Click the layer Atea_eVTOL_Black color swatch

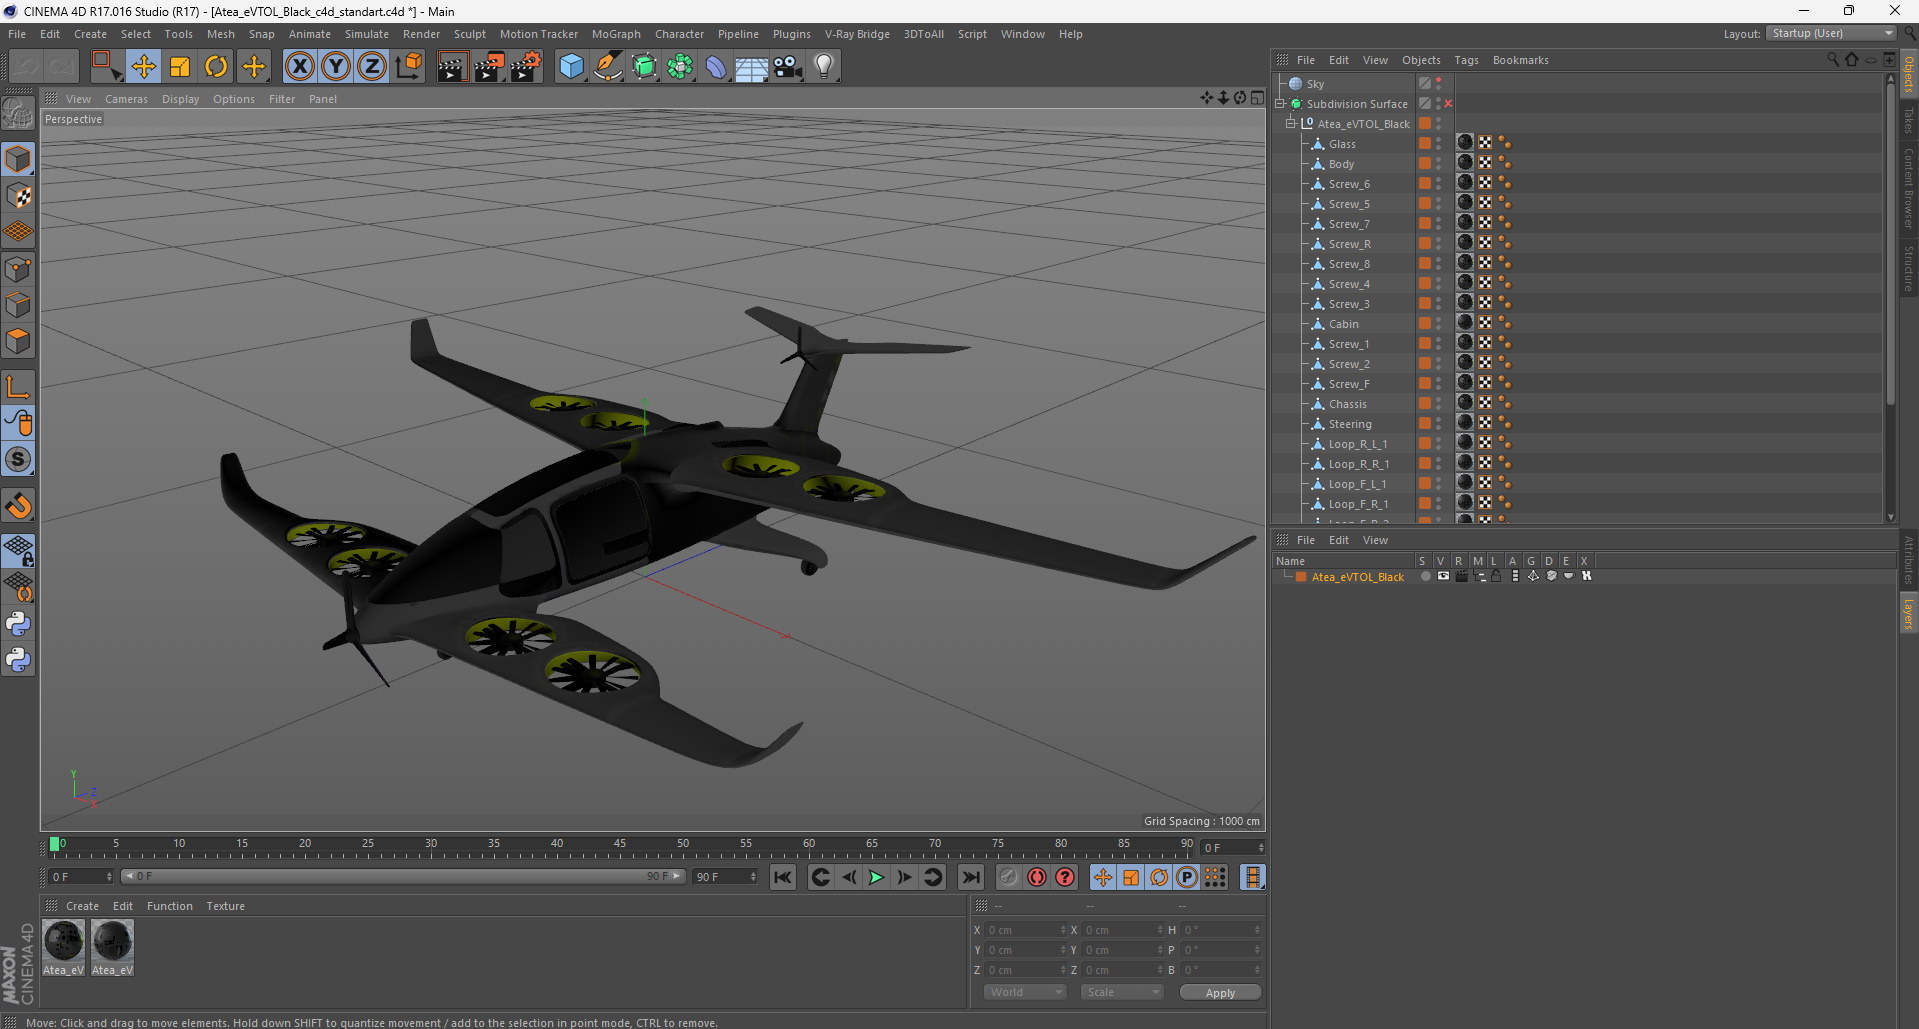[1301, 577]
